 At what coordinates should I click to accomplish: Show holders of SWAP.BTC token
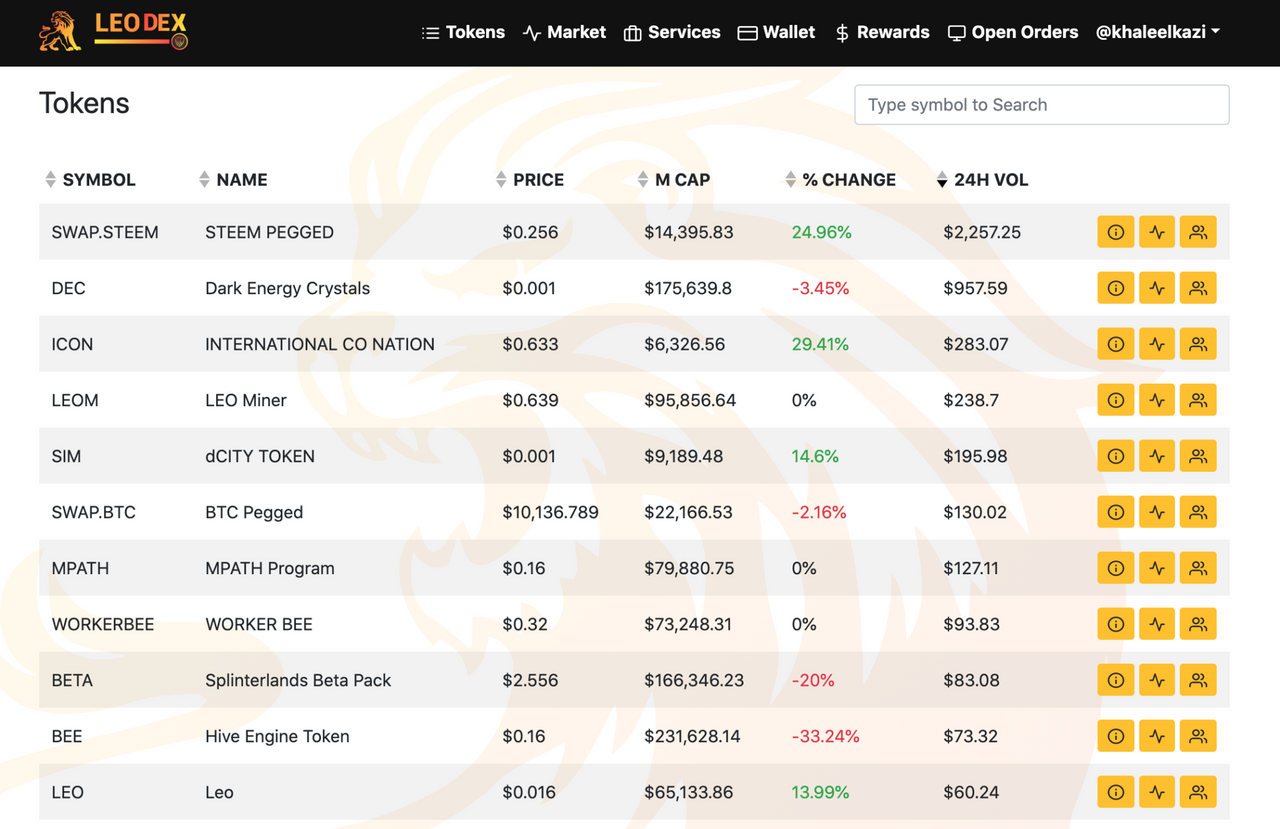pos(1198,512)
